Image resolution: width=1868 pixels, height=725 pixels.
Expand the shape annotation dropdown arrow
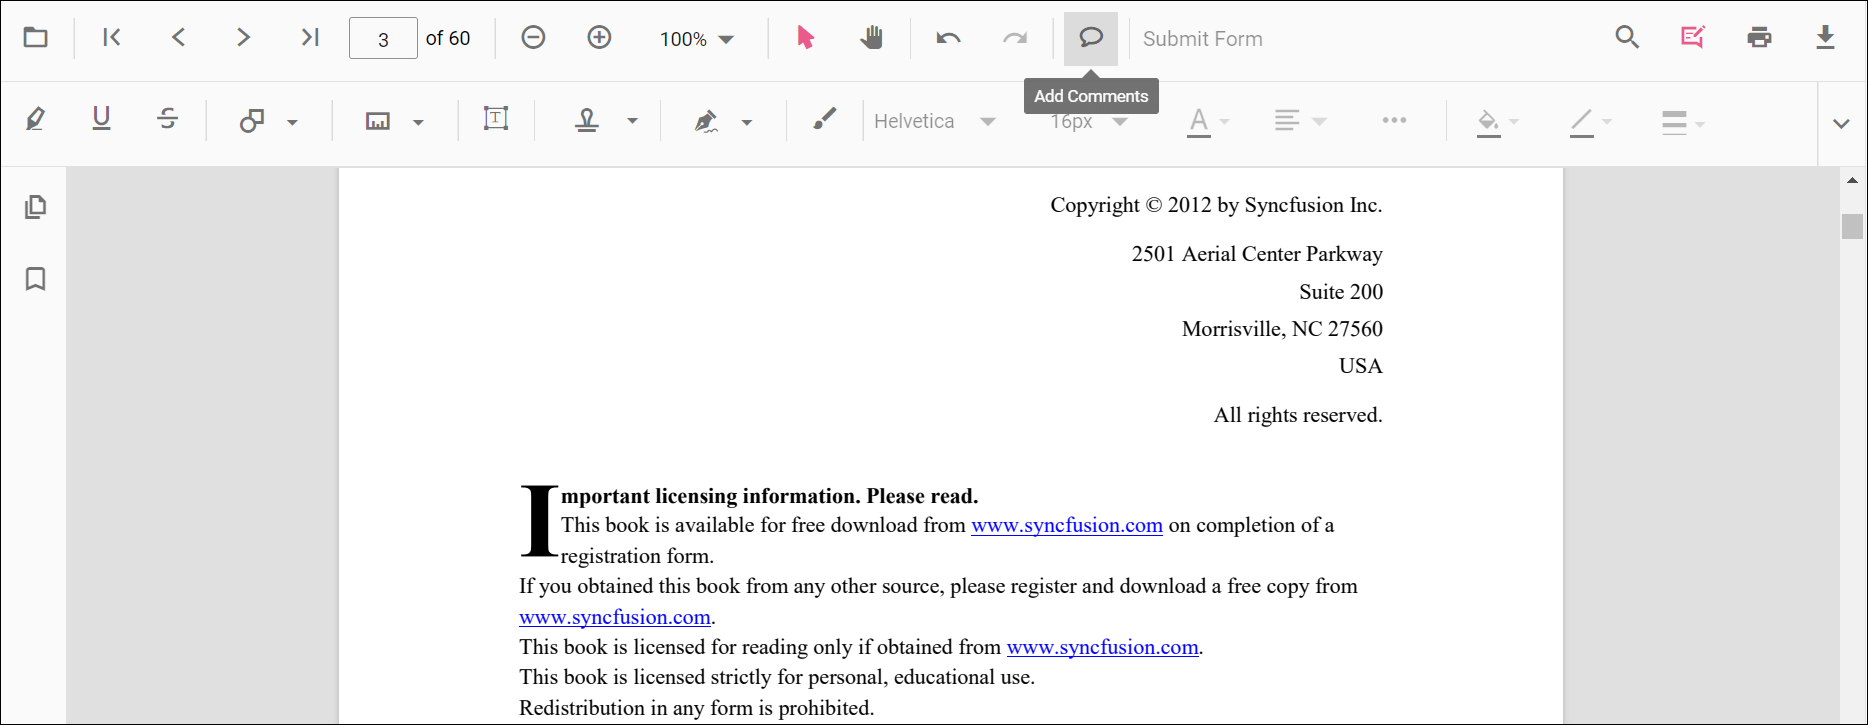coord(292,122)
